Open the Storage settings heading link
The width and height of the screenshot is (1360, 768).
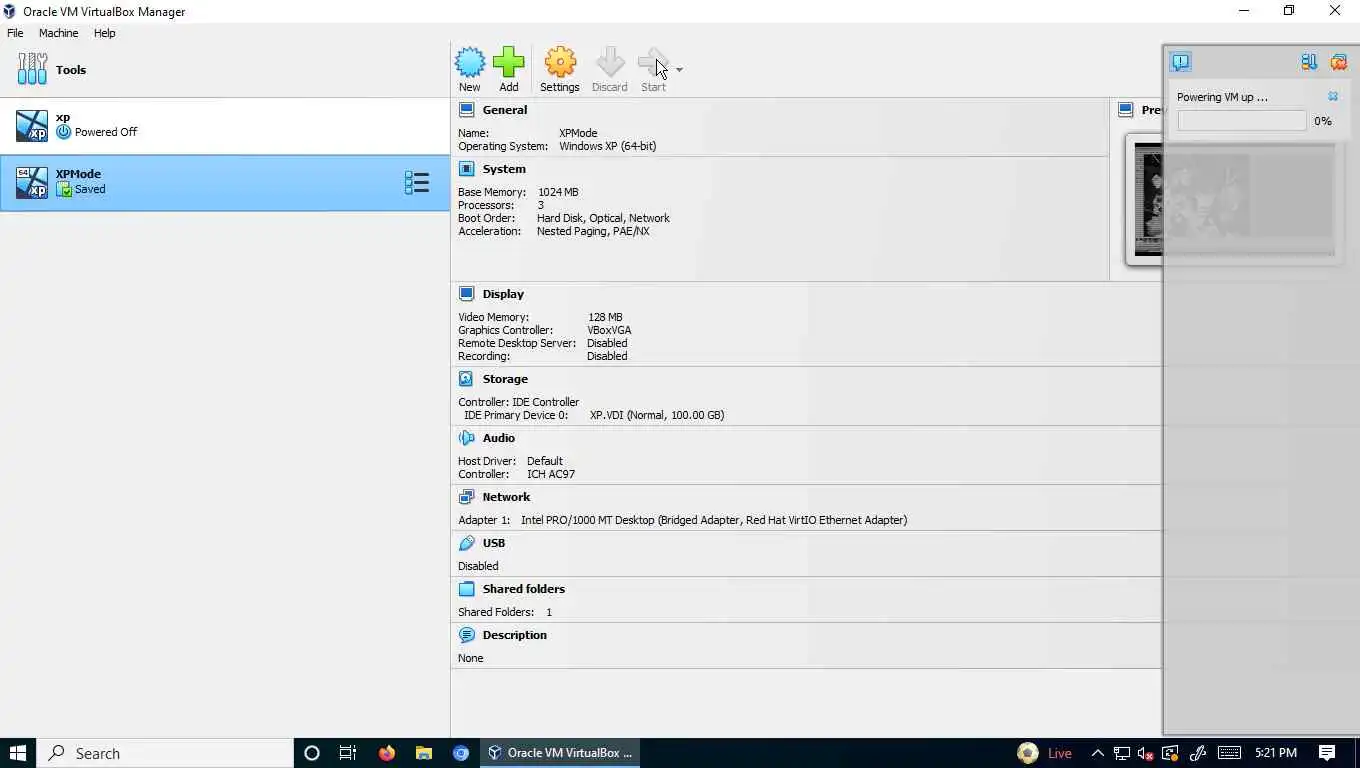[x=505, y=379]
